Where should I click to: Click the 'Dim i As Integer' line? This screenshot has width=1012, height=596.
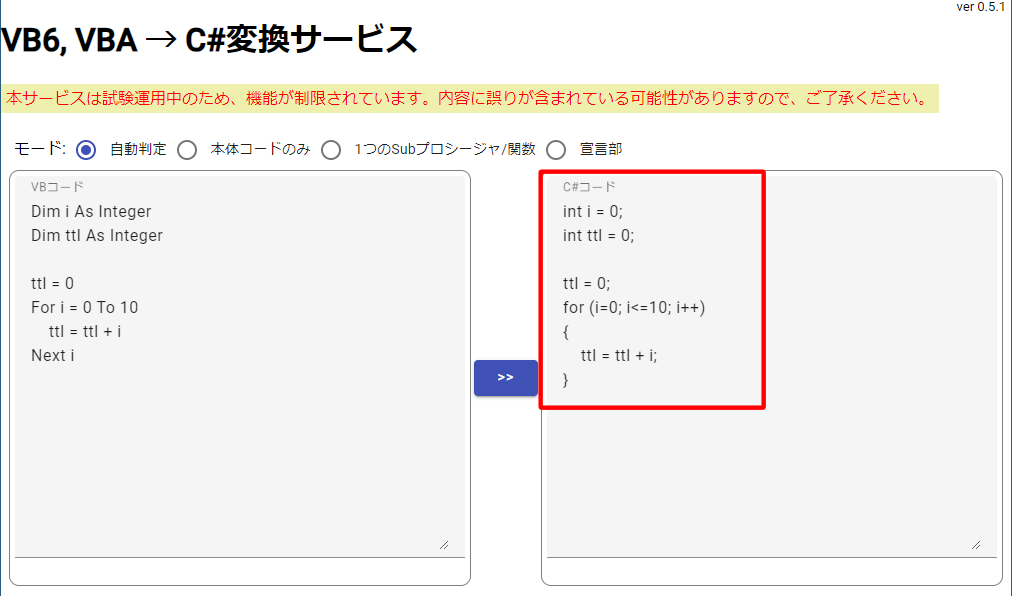tap(91, 212)
